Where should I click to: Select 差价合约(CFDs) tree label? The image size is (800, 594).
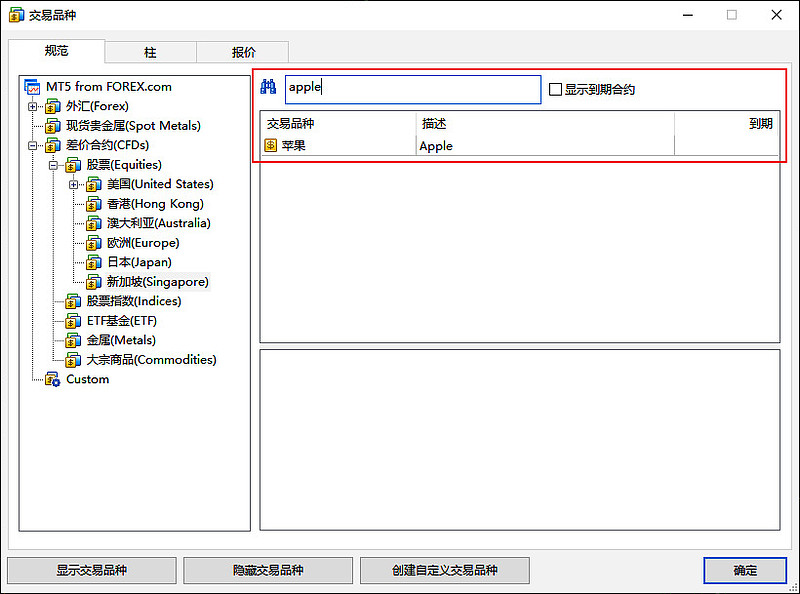107,145
